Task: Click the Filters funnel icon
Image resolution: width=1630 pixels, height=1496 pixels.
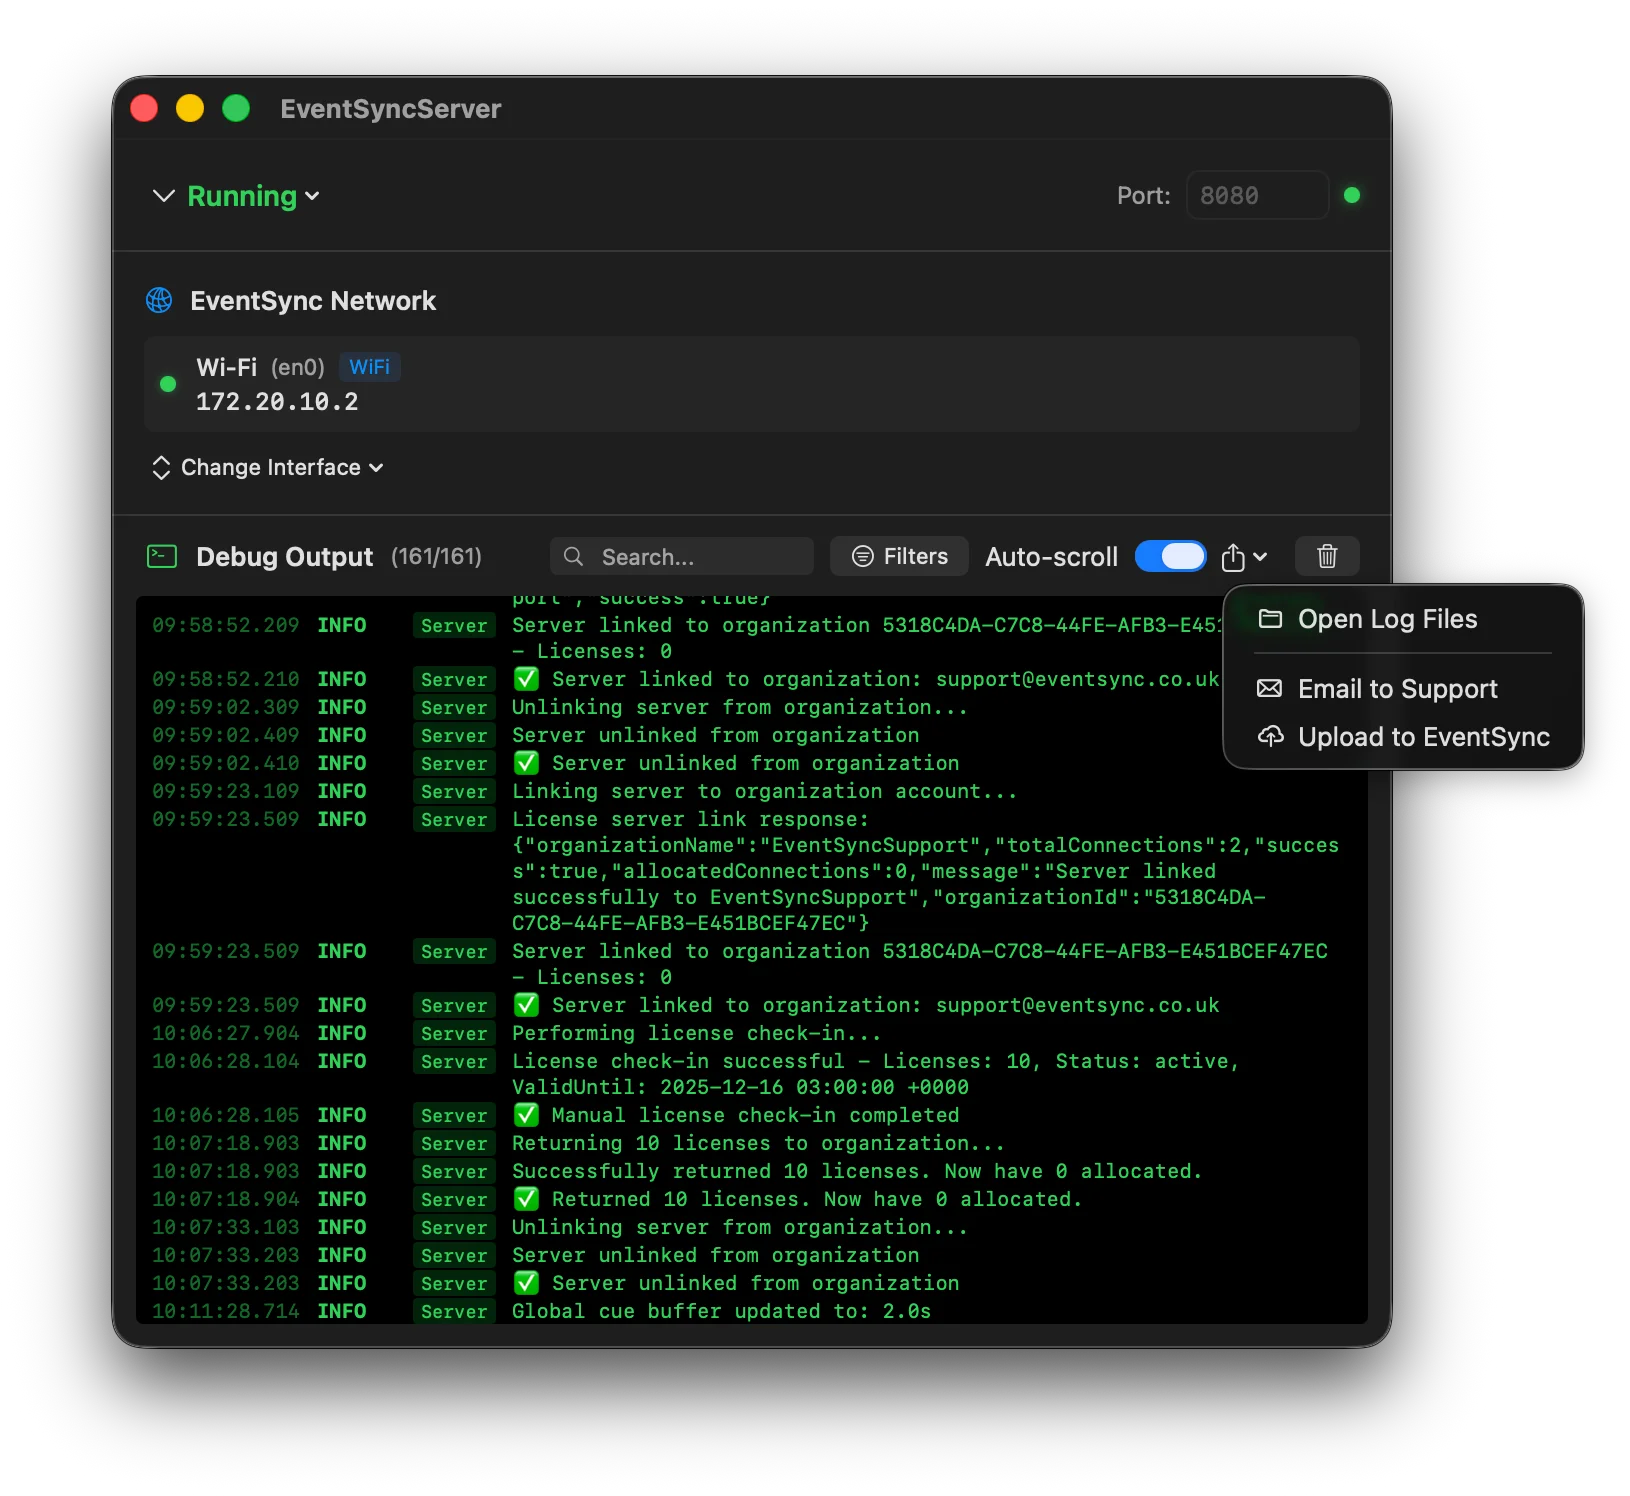Action: [861, 556]
